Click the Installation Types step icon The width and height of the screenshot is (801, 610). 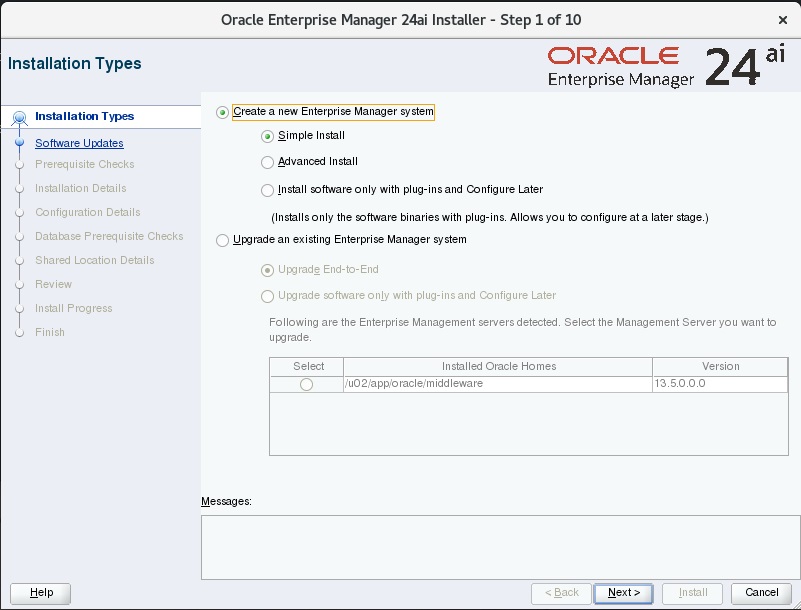click(19, 118)
